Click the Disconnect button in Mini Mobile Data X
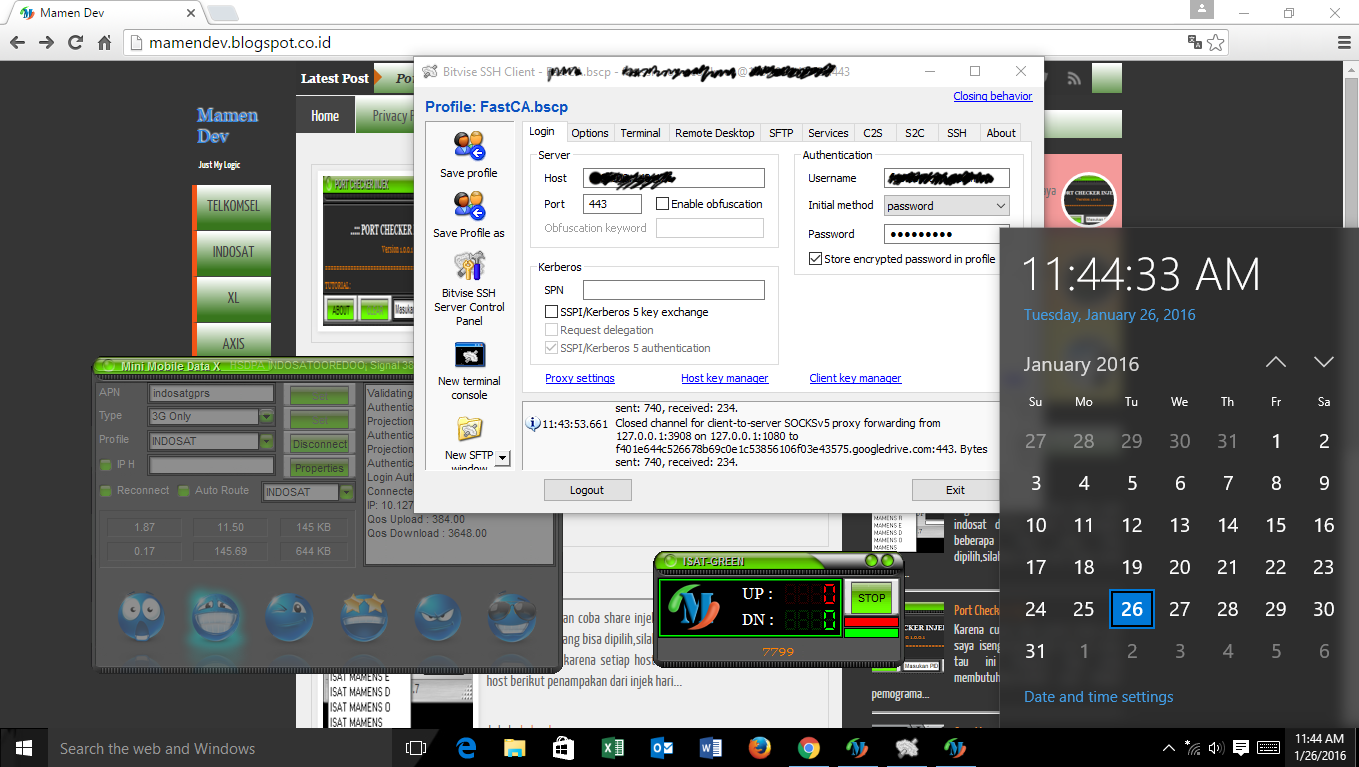Image resolution: width=1359 pixels, height=767 pixels. 320,444
